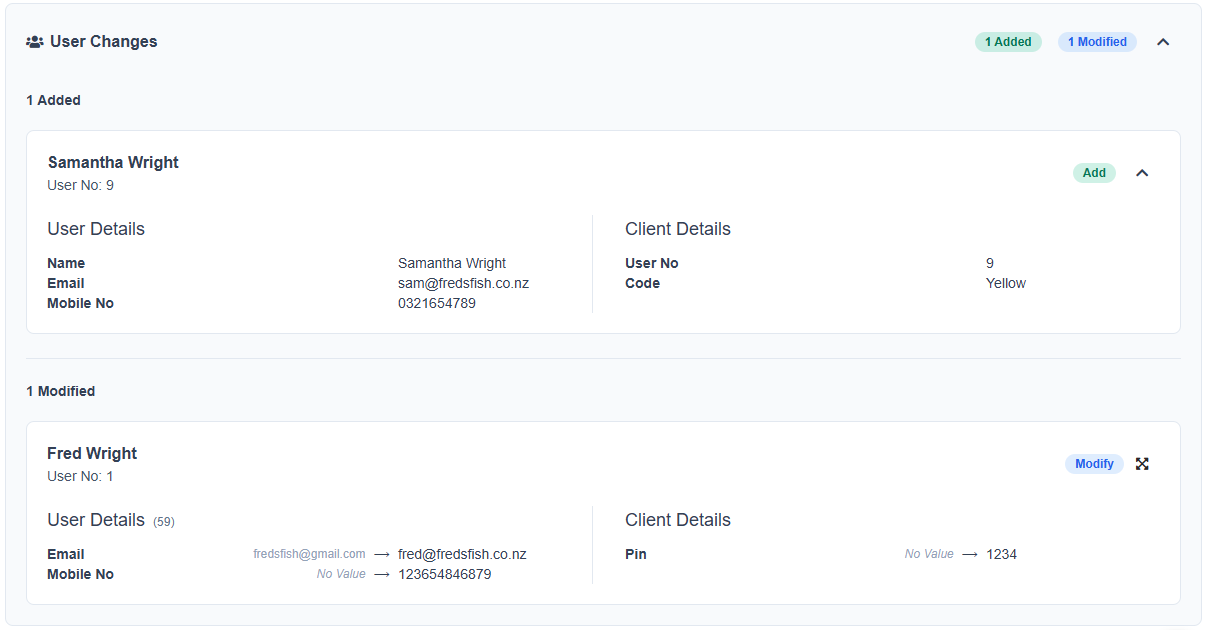Collapse the User Changes section

1163,42
